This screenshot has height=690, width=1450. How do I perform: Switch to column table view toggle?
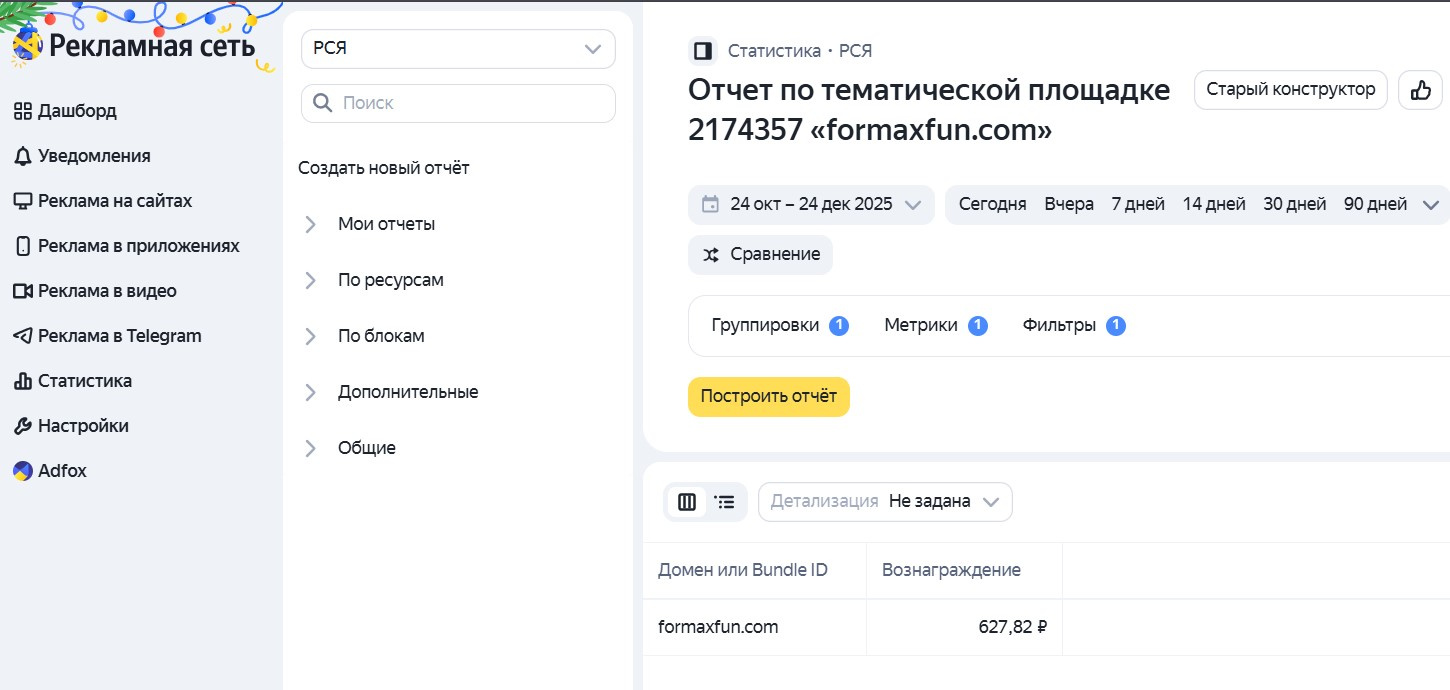(x=687, y=502)
